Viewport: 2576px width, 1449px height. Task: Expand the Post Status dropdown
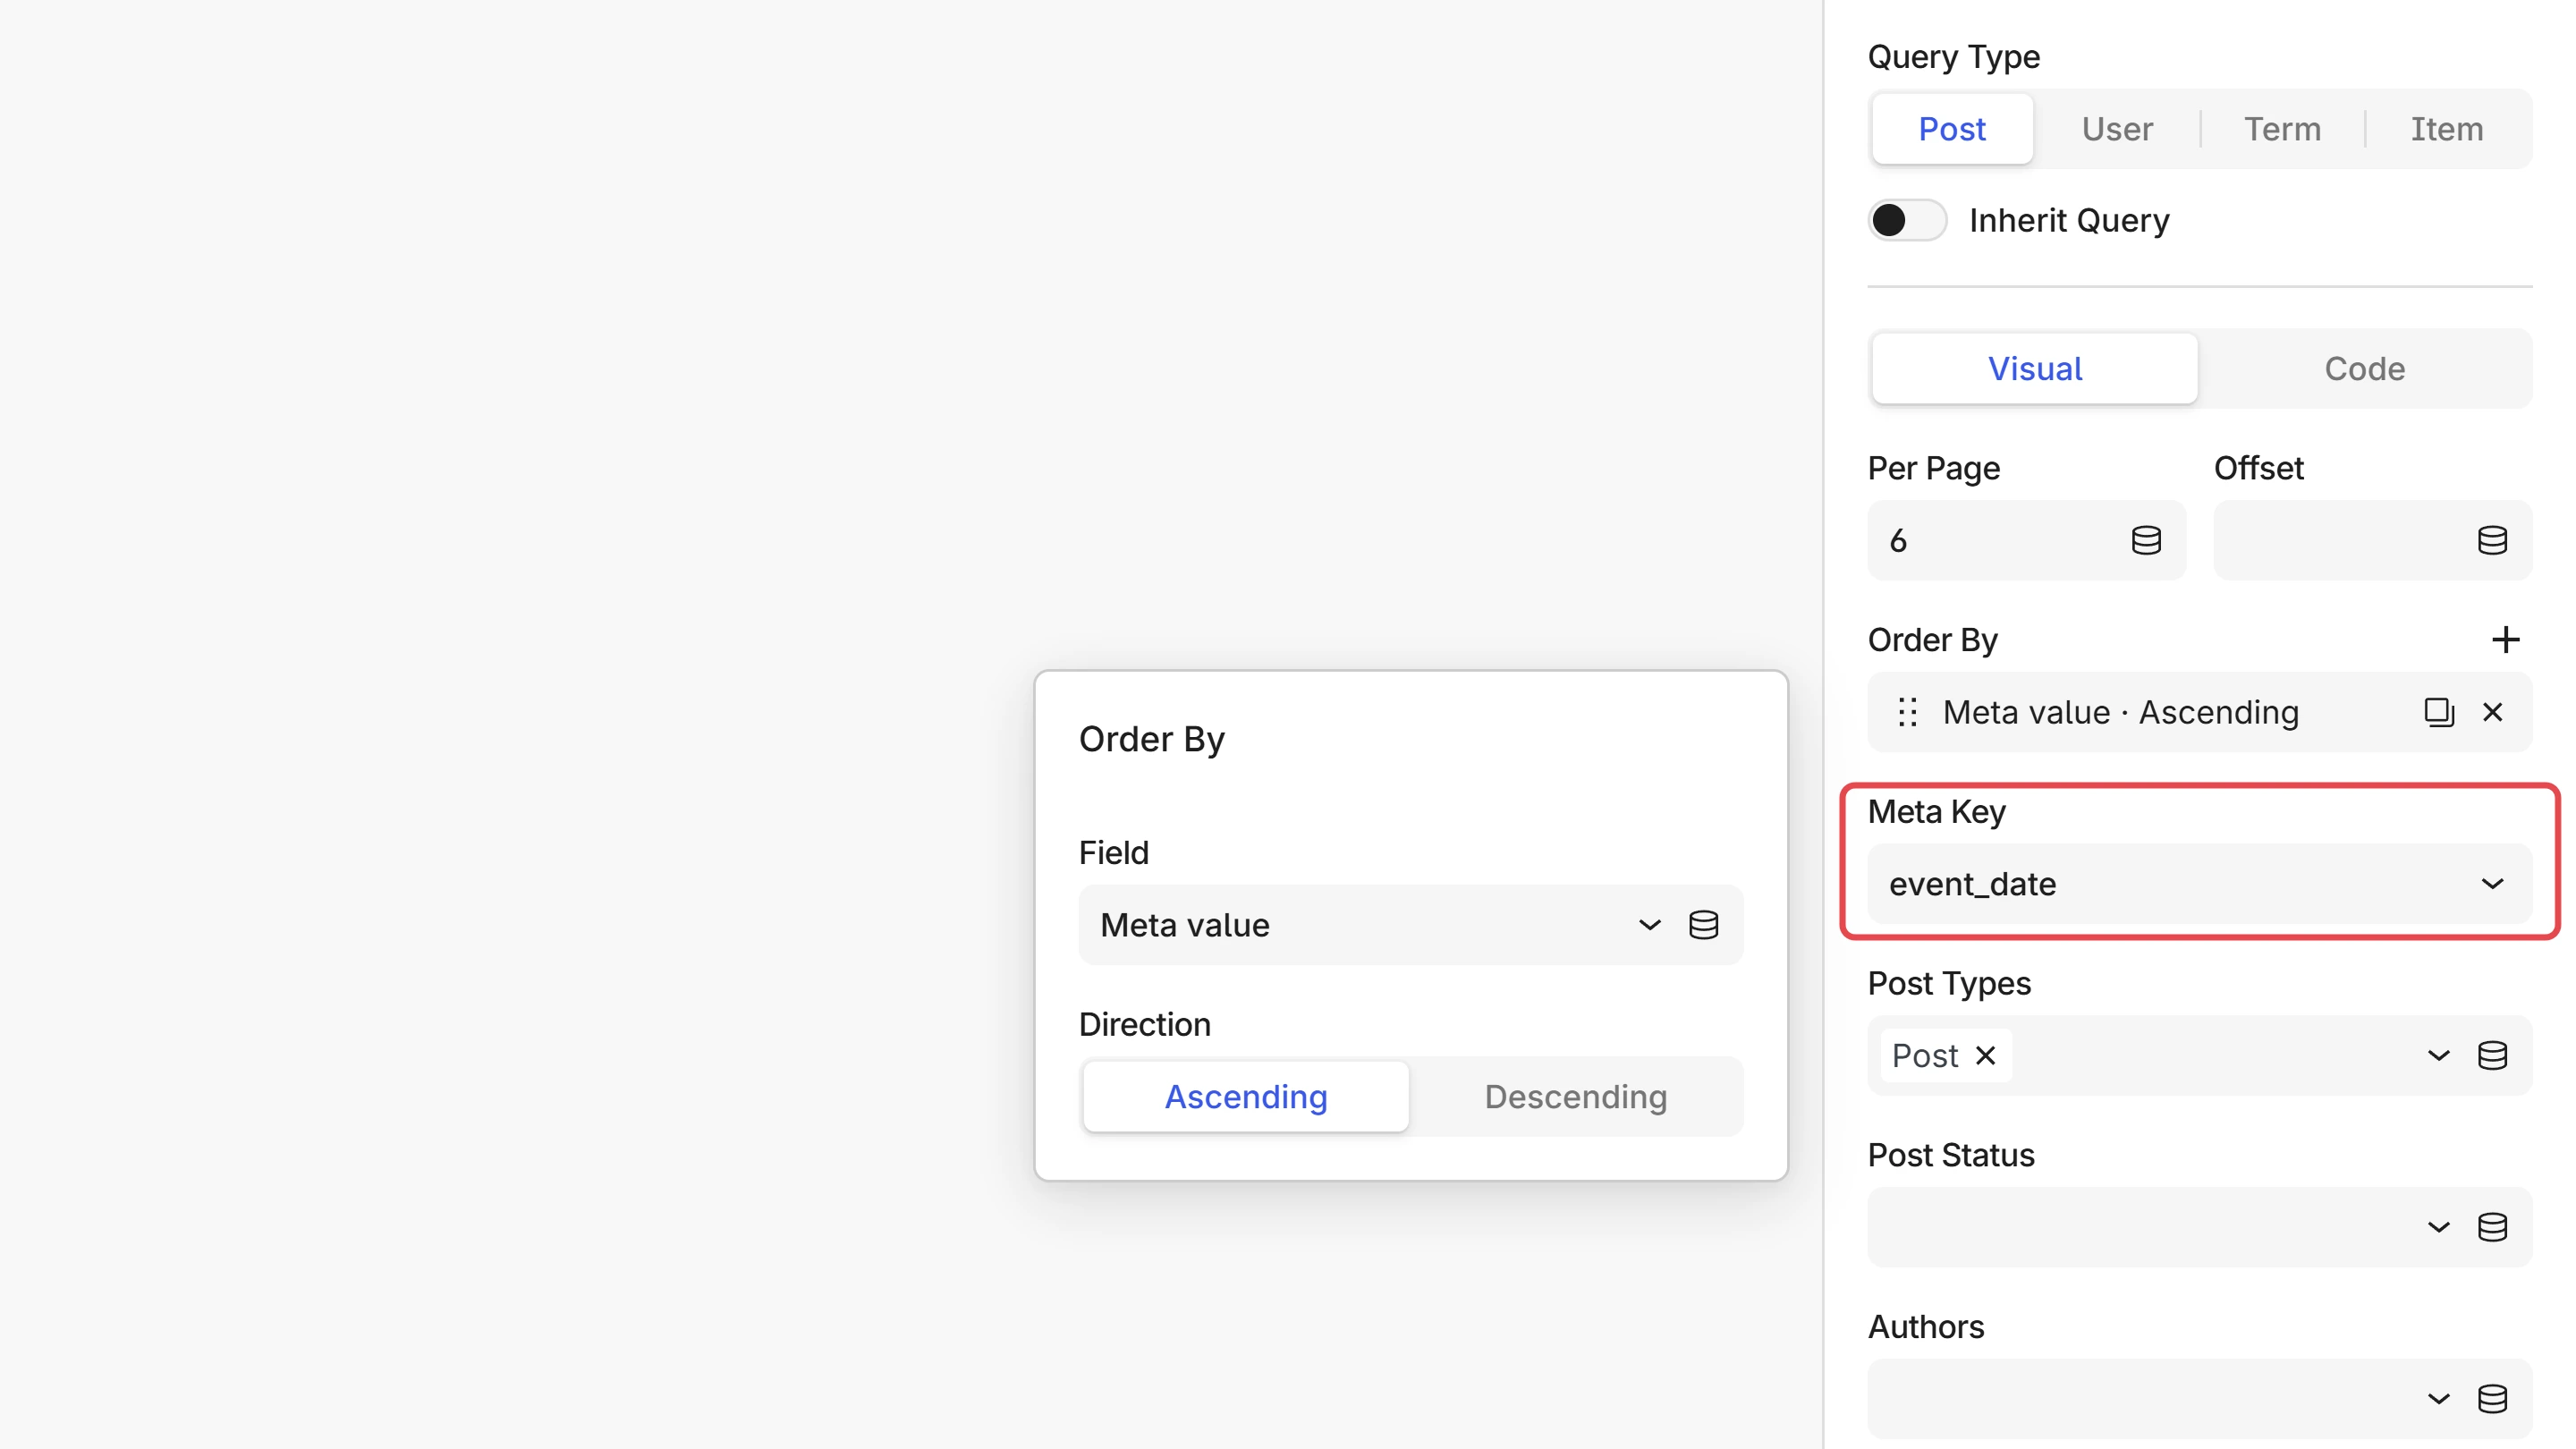click(x=2438, y=1227)
